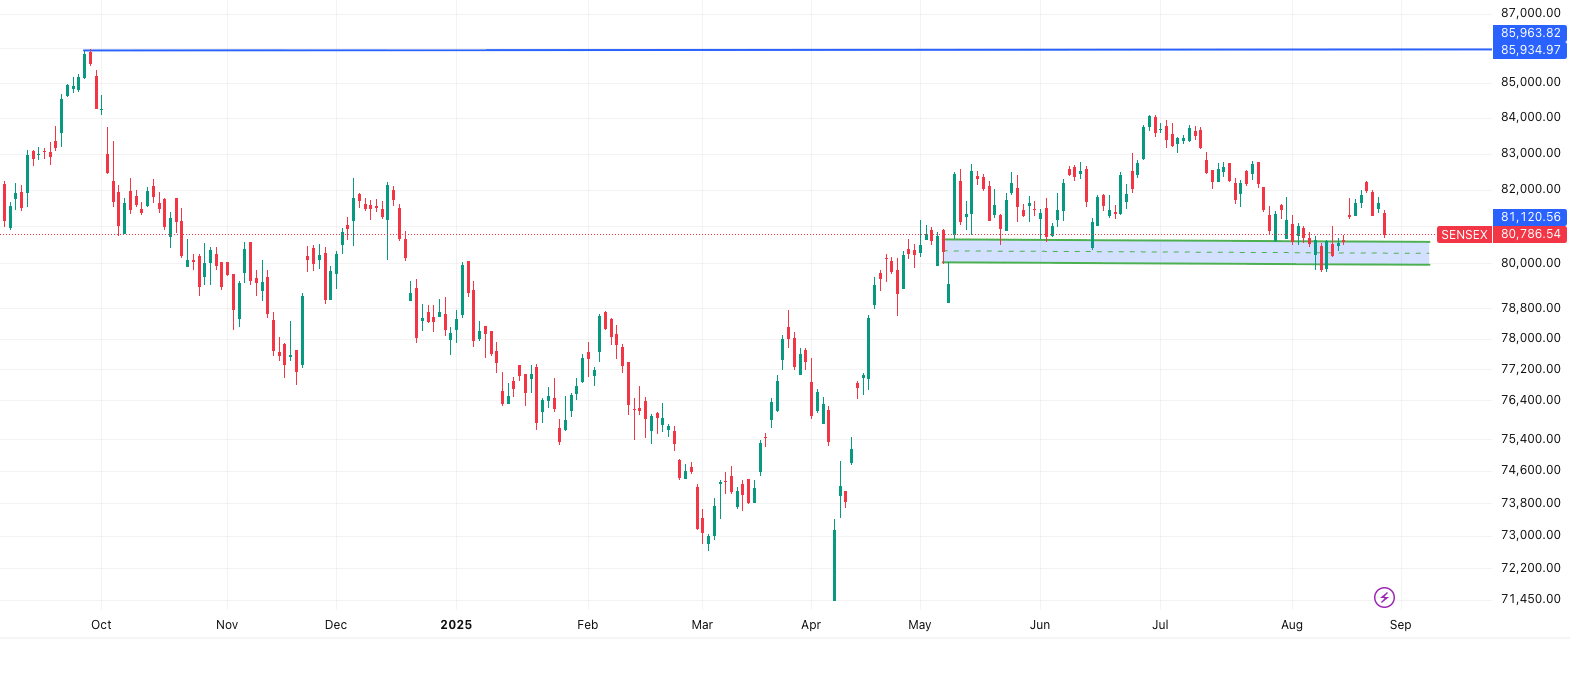Screen dimensions: 1570x676
Task: Click the 85,000.00 price axis label
Action: (1530, 82)
